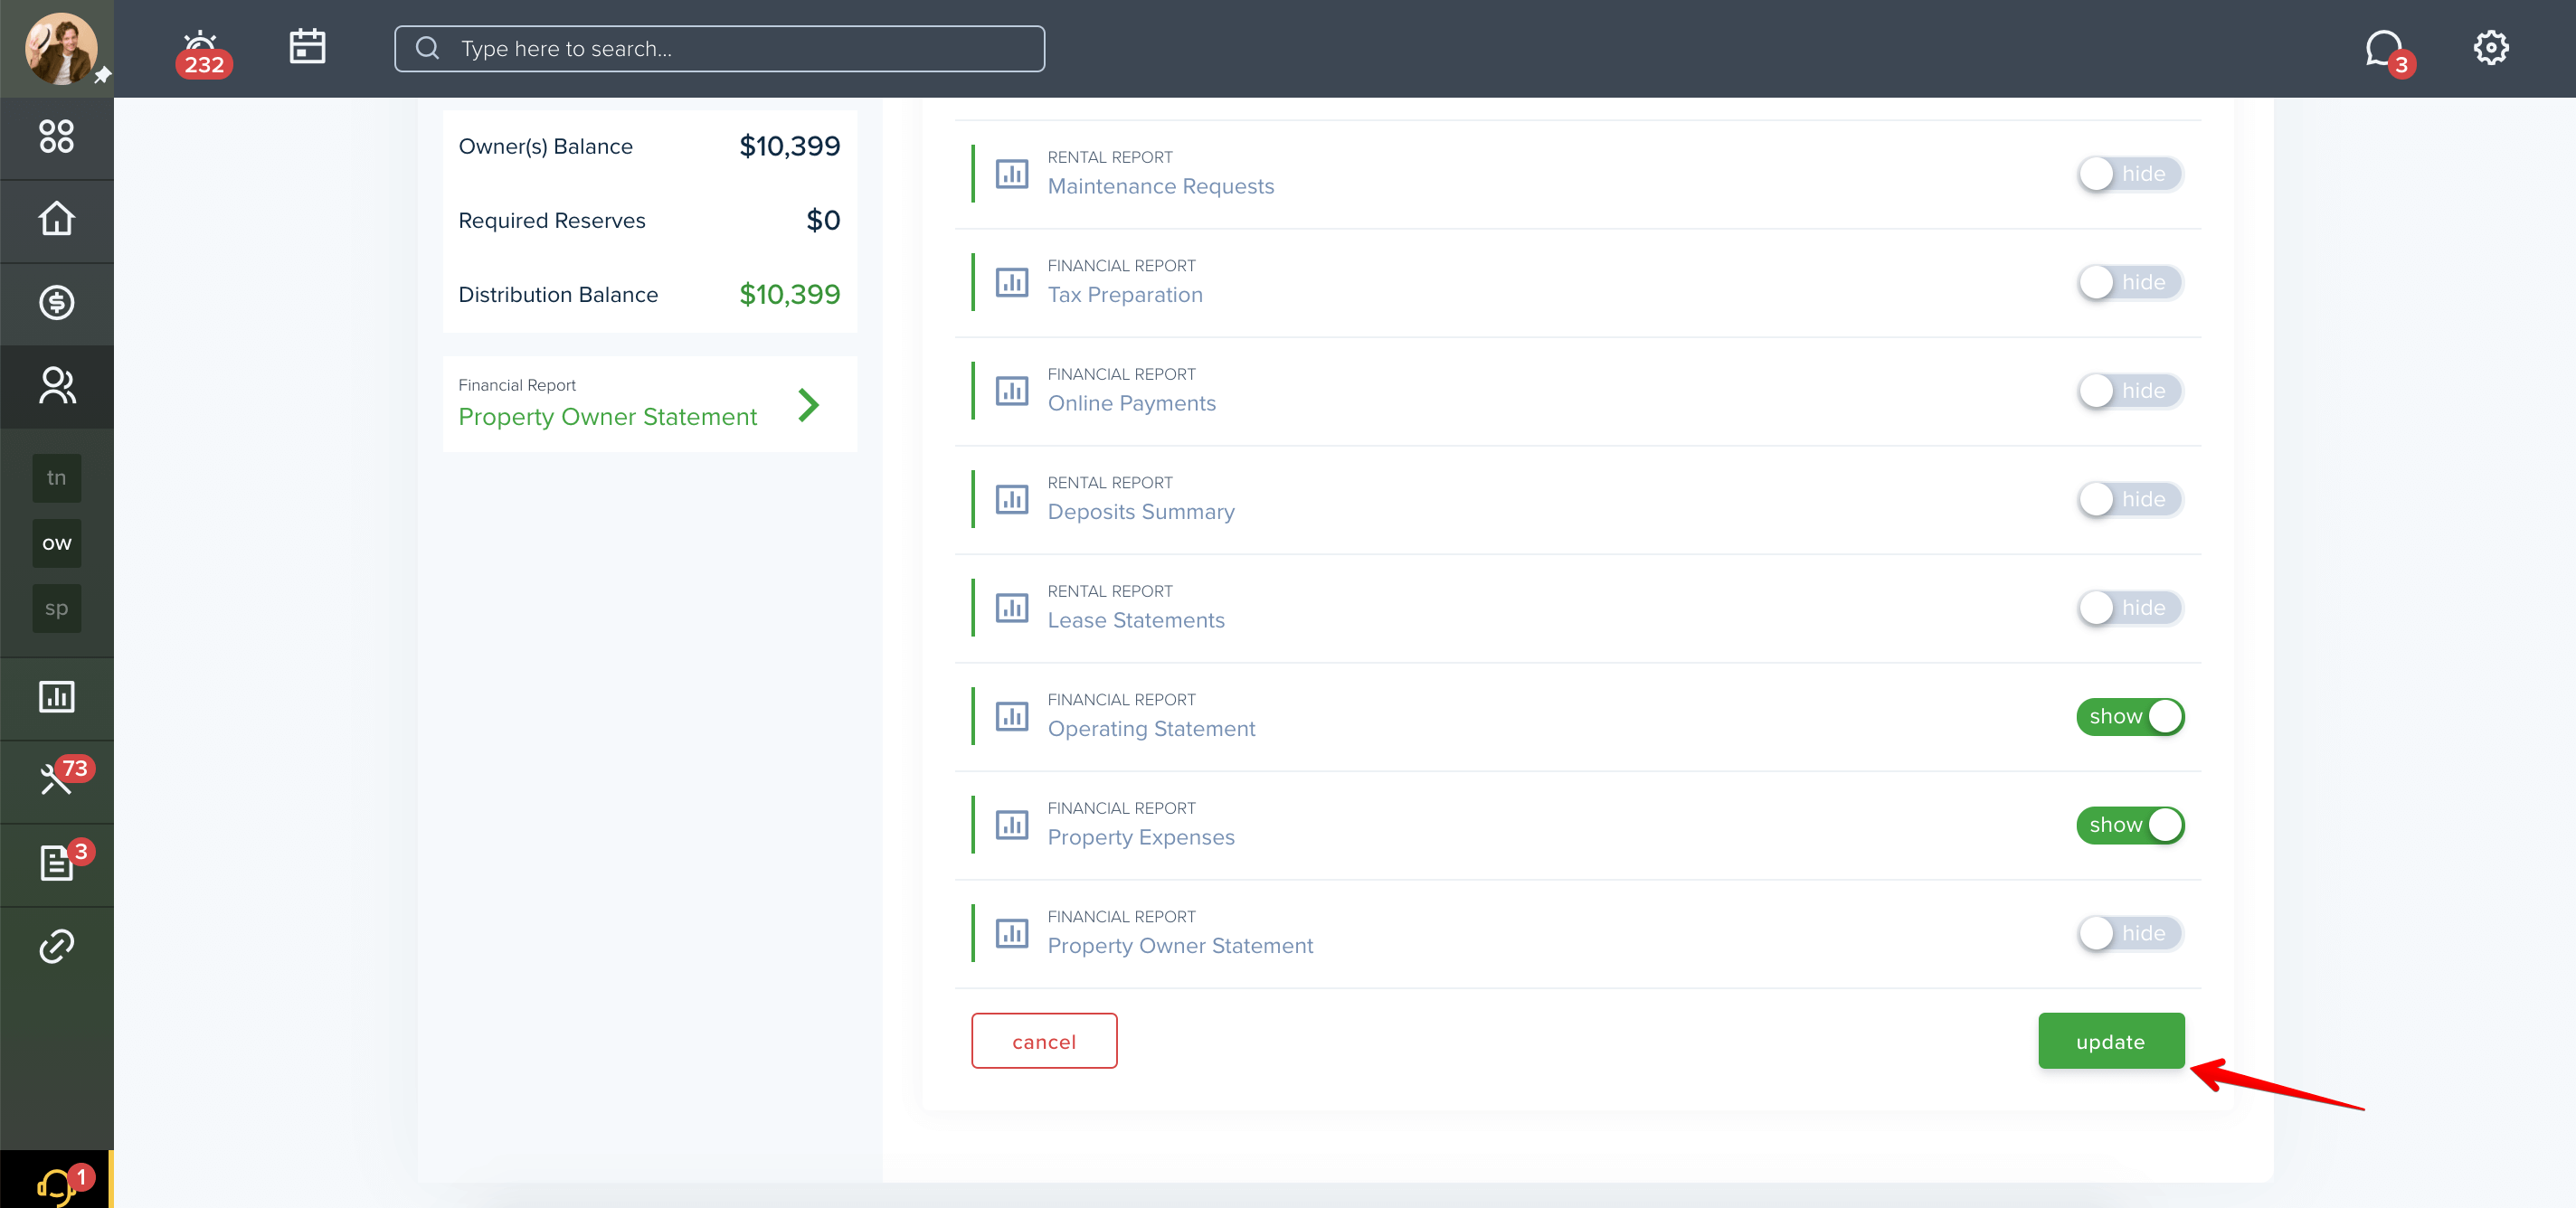Open contacts people icon in sidebar
Viewport: 2576px width, 1208px height.
pyautogui.click(x=57, y=385)
